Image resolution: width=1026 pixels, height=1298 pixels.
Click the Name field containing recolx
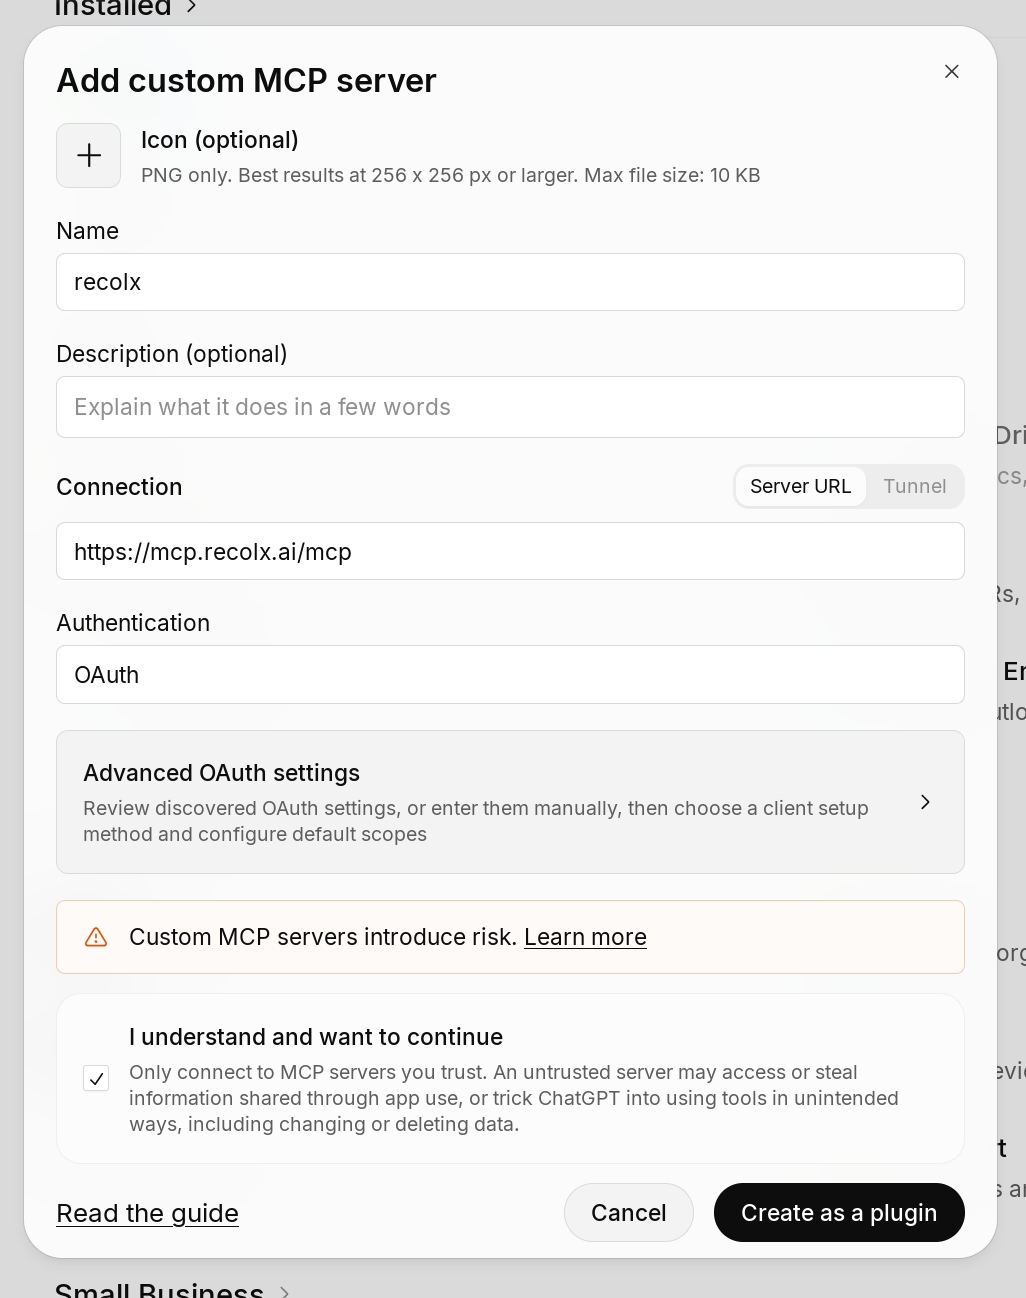510,282
